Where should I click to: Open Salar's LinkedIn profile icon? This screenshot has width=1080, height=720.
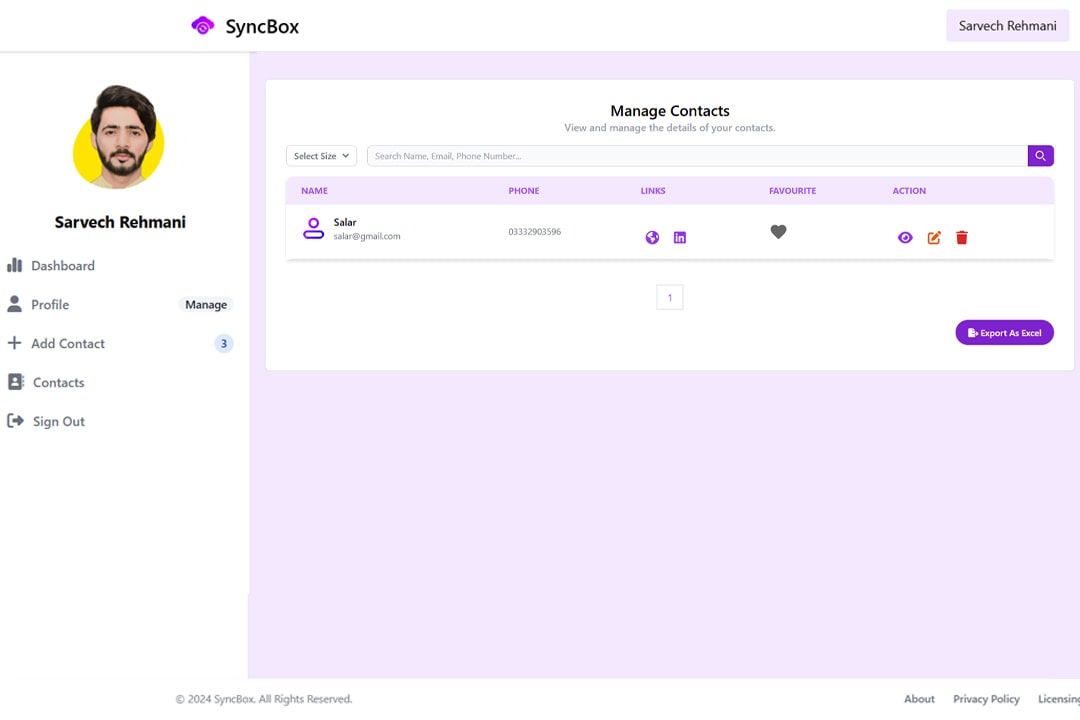tap(680, 237)
